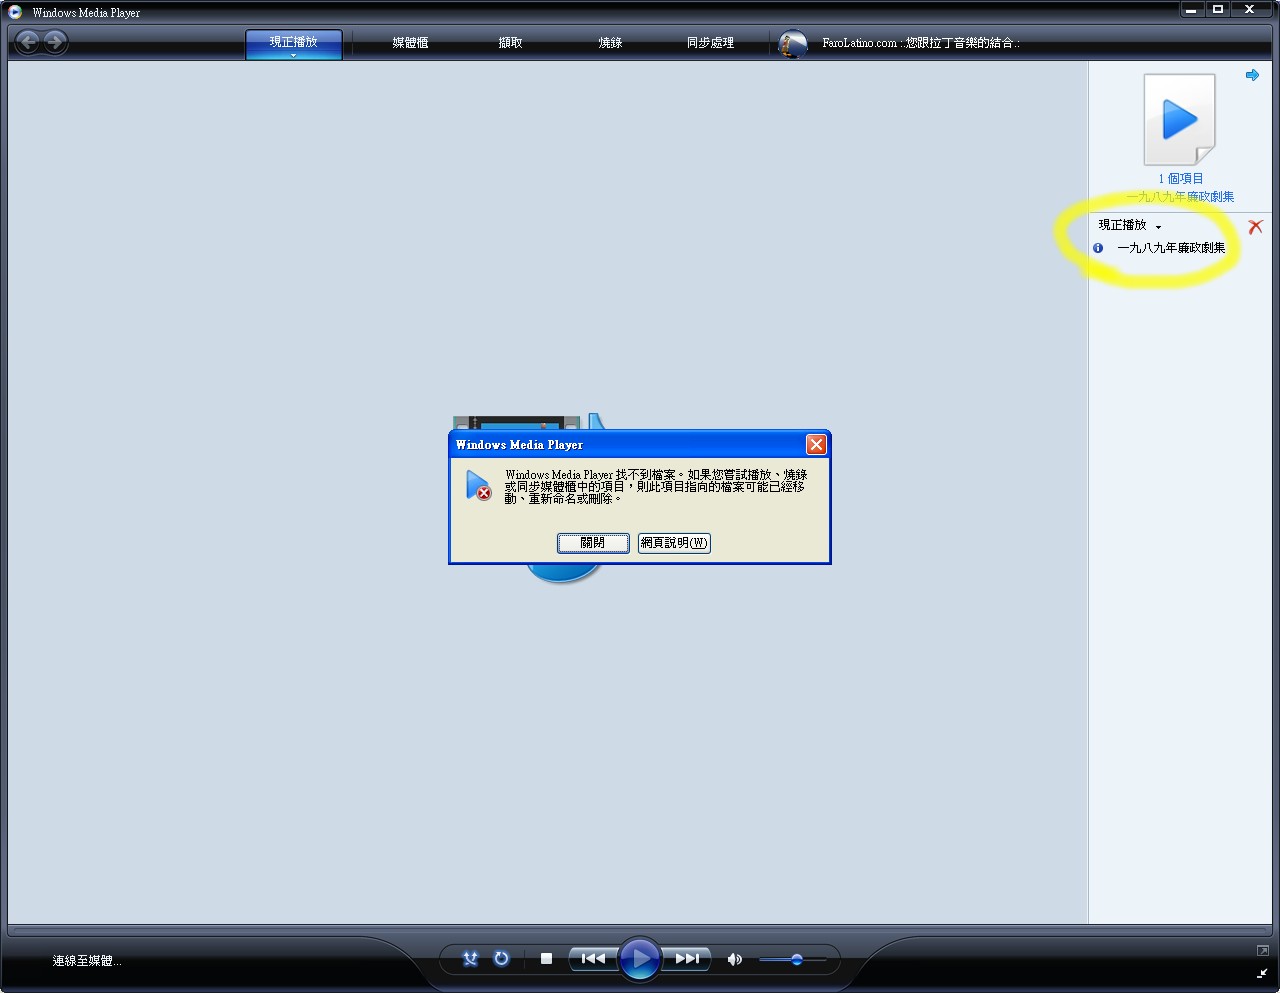The width and height of the screenshot is (1280, 993).
Task: Turn on shuffle playback
Action: pyautogui.click(x=470, y=959)
